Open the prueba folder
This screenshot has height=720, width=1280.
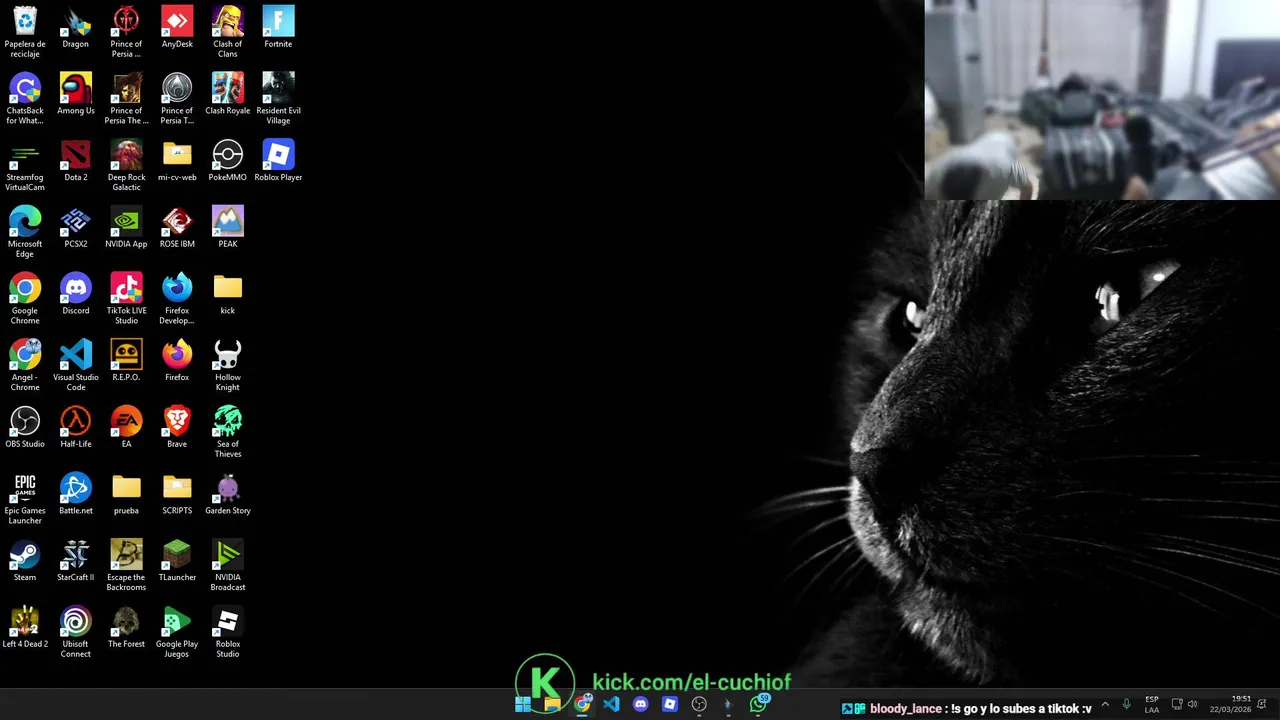[126, 494]
